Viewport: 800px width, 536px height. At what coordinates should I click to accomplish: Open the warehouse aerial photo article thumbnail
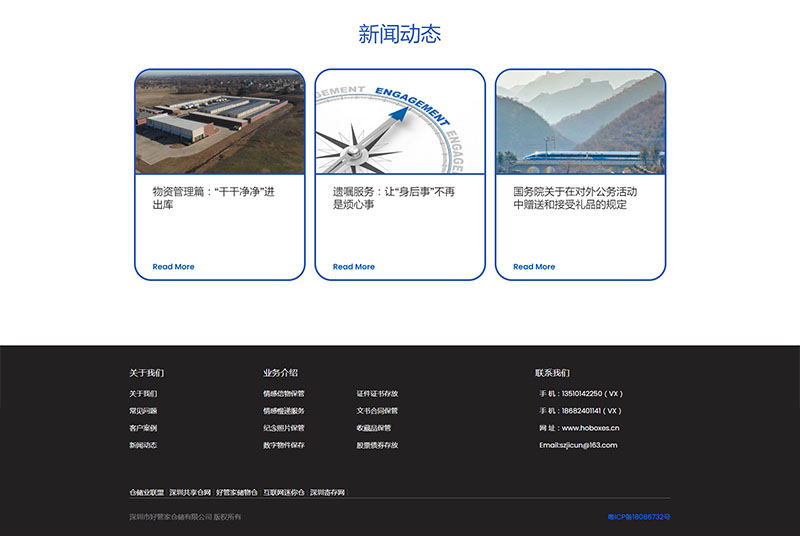(x=220, y=122)
